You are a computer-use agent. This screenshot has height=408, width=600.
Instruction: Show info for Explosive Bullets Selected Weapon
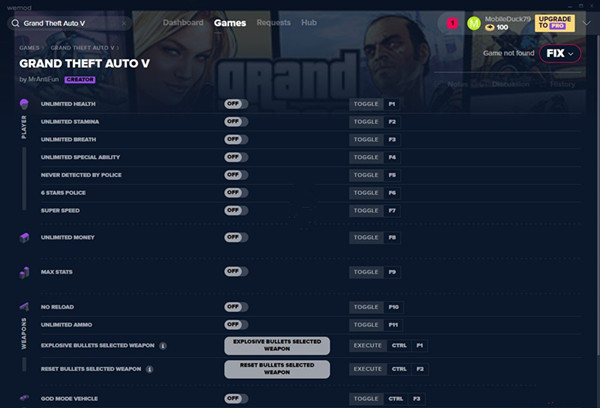pos(163,346)
